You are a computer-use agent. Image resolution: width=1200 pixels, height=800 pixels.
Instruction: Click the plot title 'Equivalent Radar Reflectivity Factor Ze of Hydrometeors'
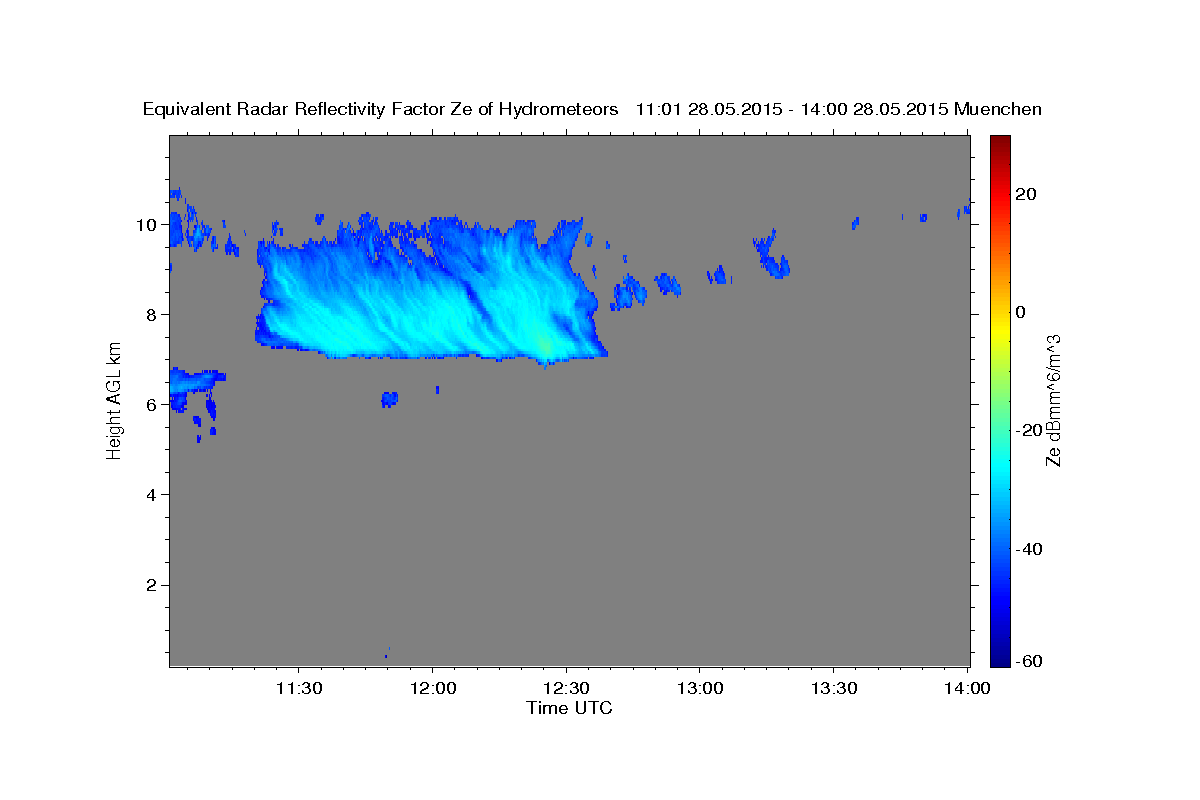click(x=381, y=109)
